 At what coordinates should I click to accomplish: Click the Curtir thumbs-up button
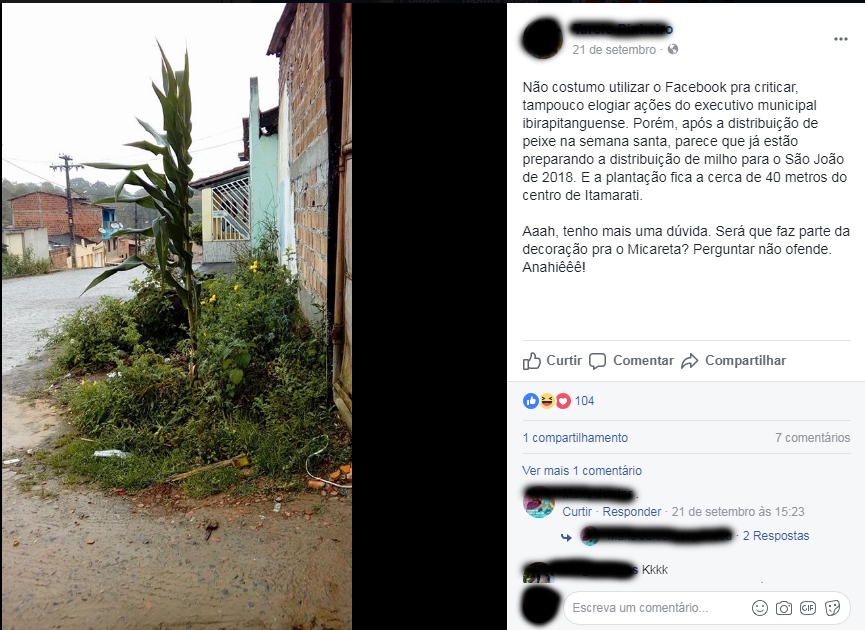(552, 361)
